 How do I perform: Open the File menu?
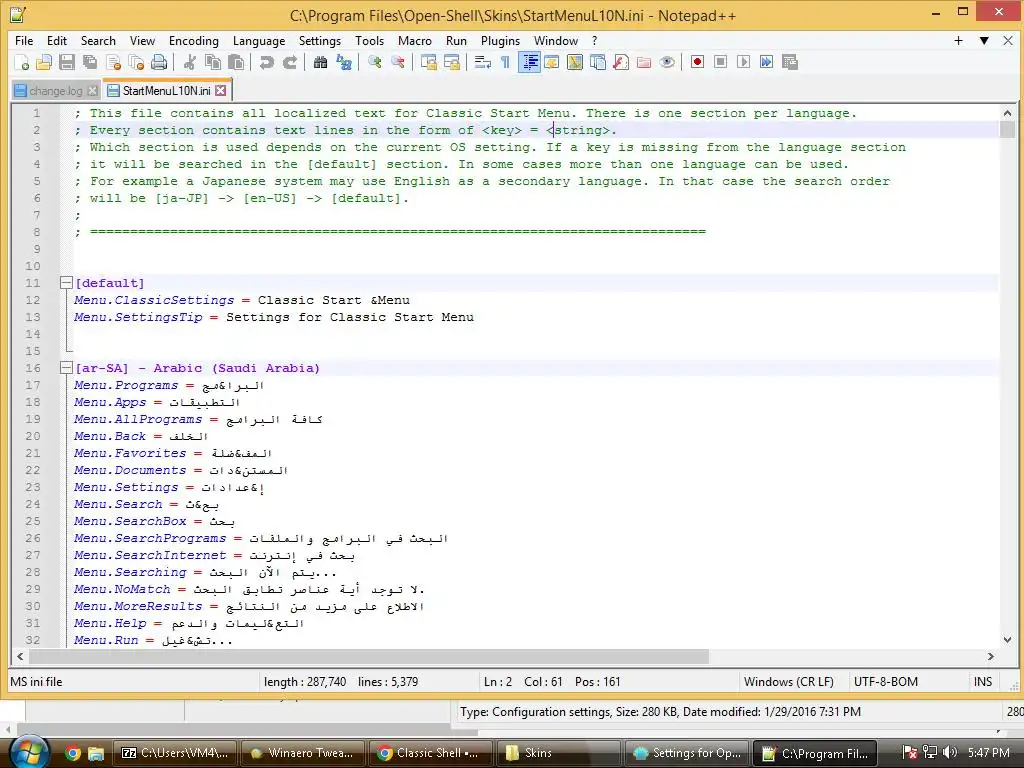[24, 40]
